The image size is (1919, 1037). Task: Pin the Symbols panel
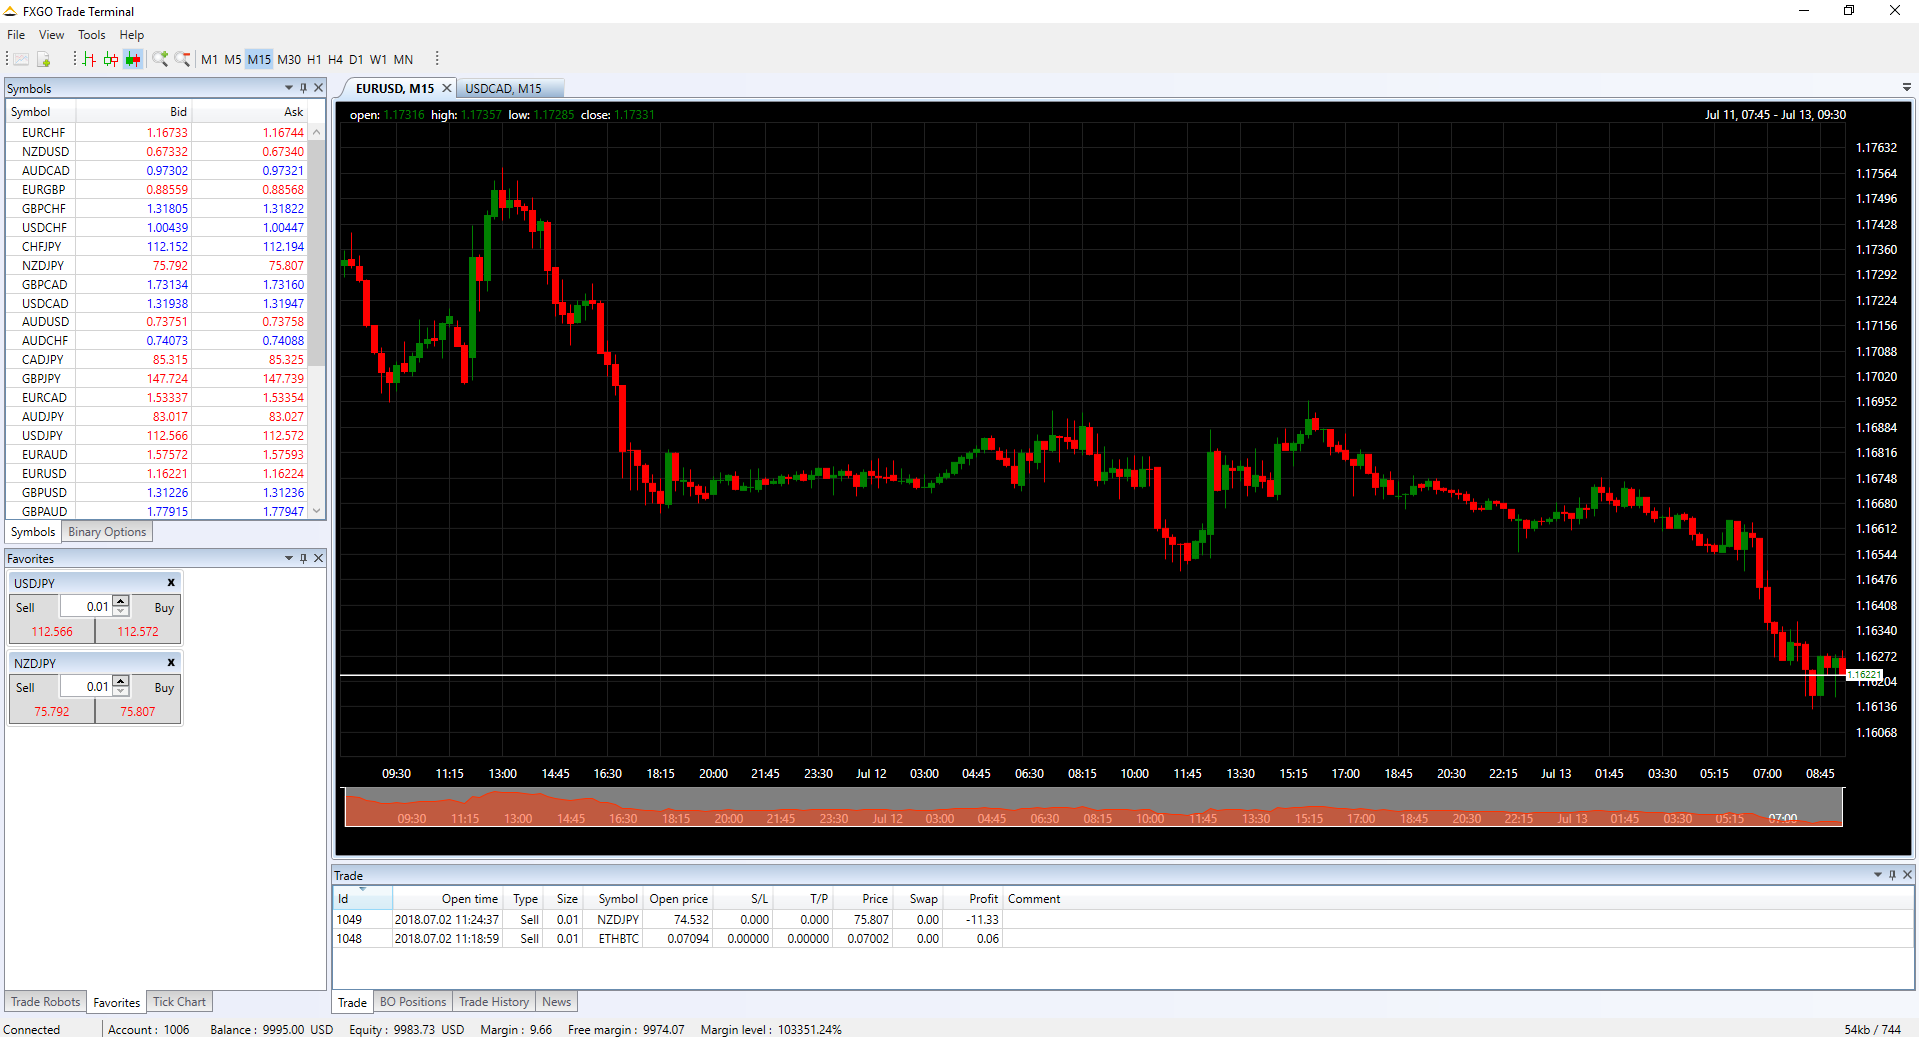[x=304, y=88]
